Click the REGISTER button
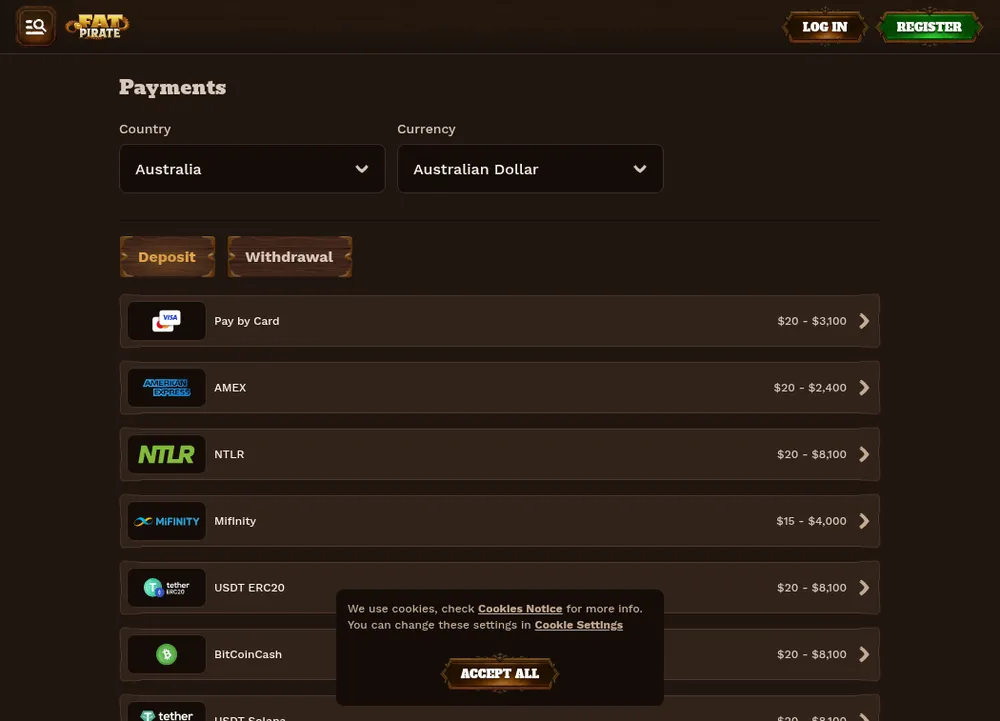 pyautogui.click(x=929, y=27)
